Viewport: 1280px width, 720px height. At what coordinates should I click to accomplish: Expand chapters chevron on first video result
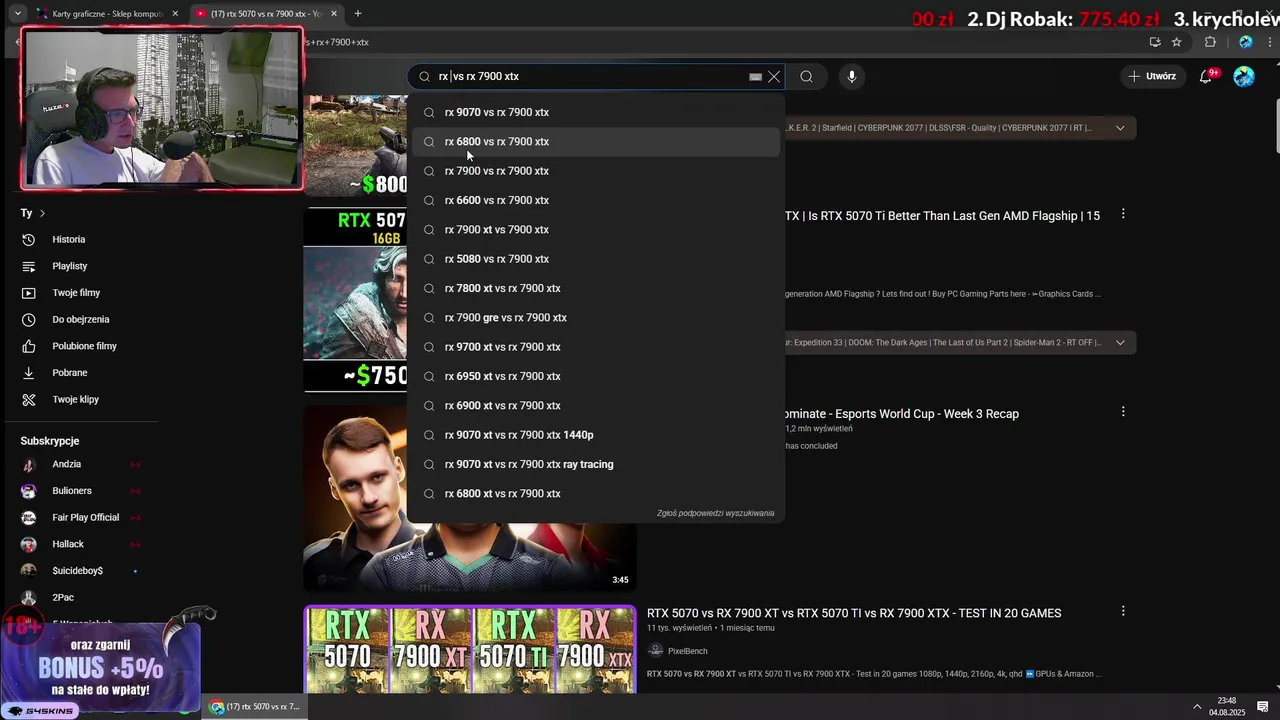pos(1120,128)
